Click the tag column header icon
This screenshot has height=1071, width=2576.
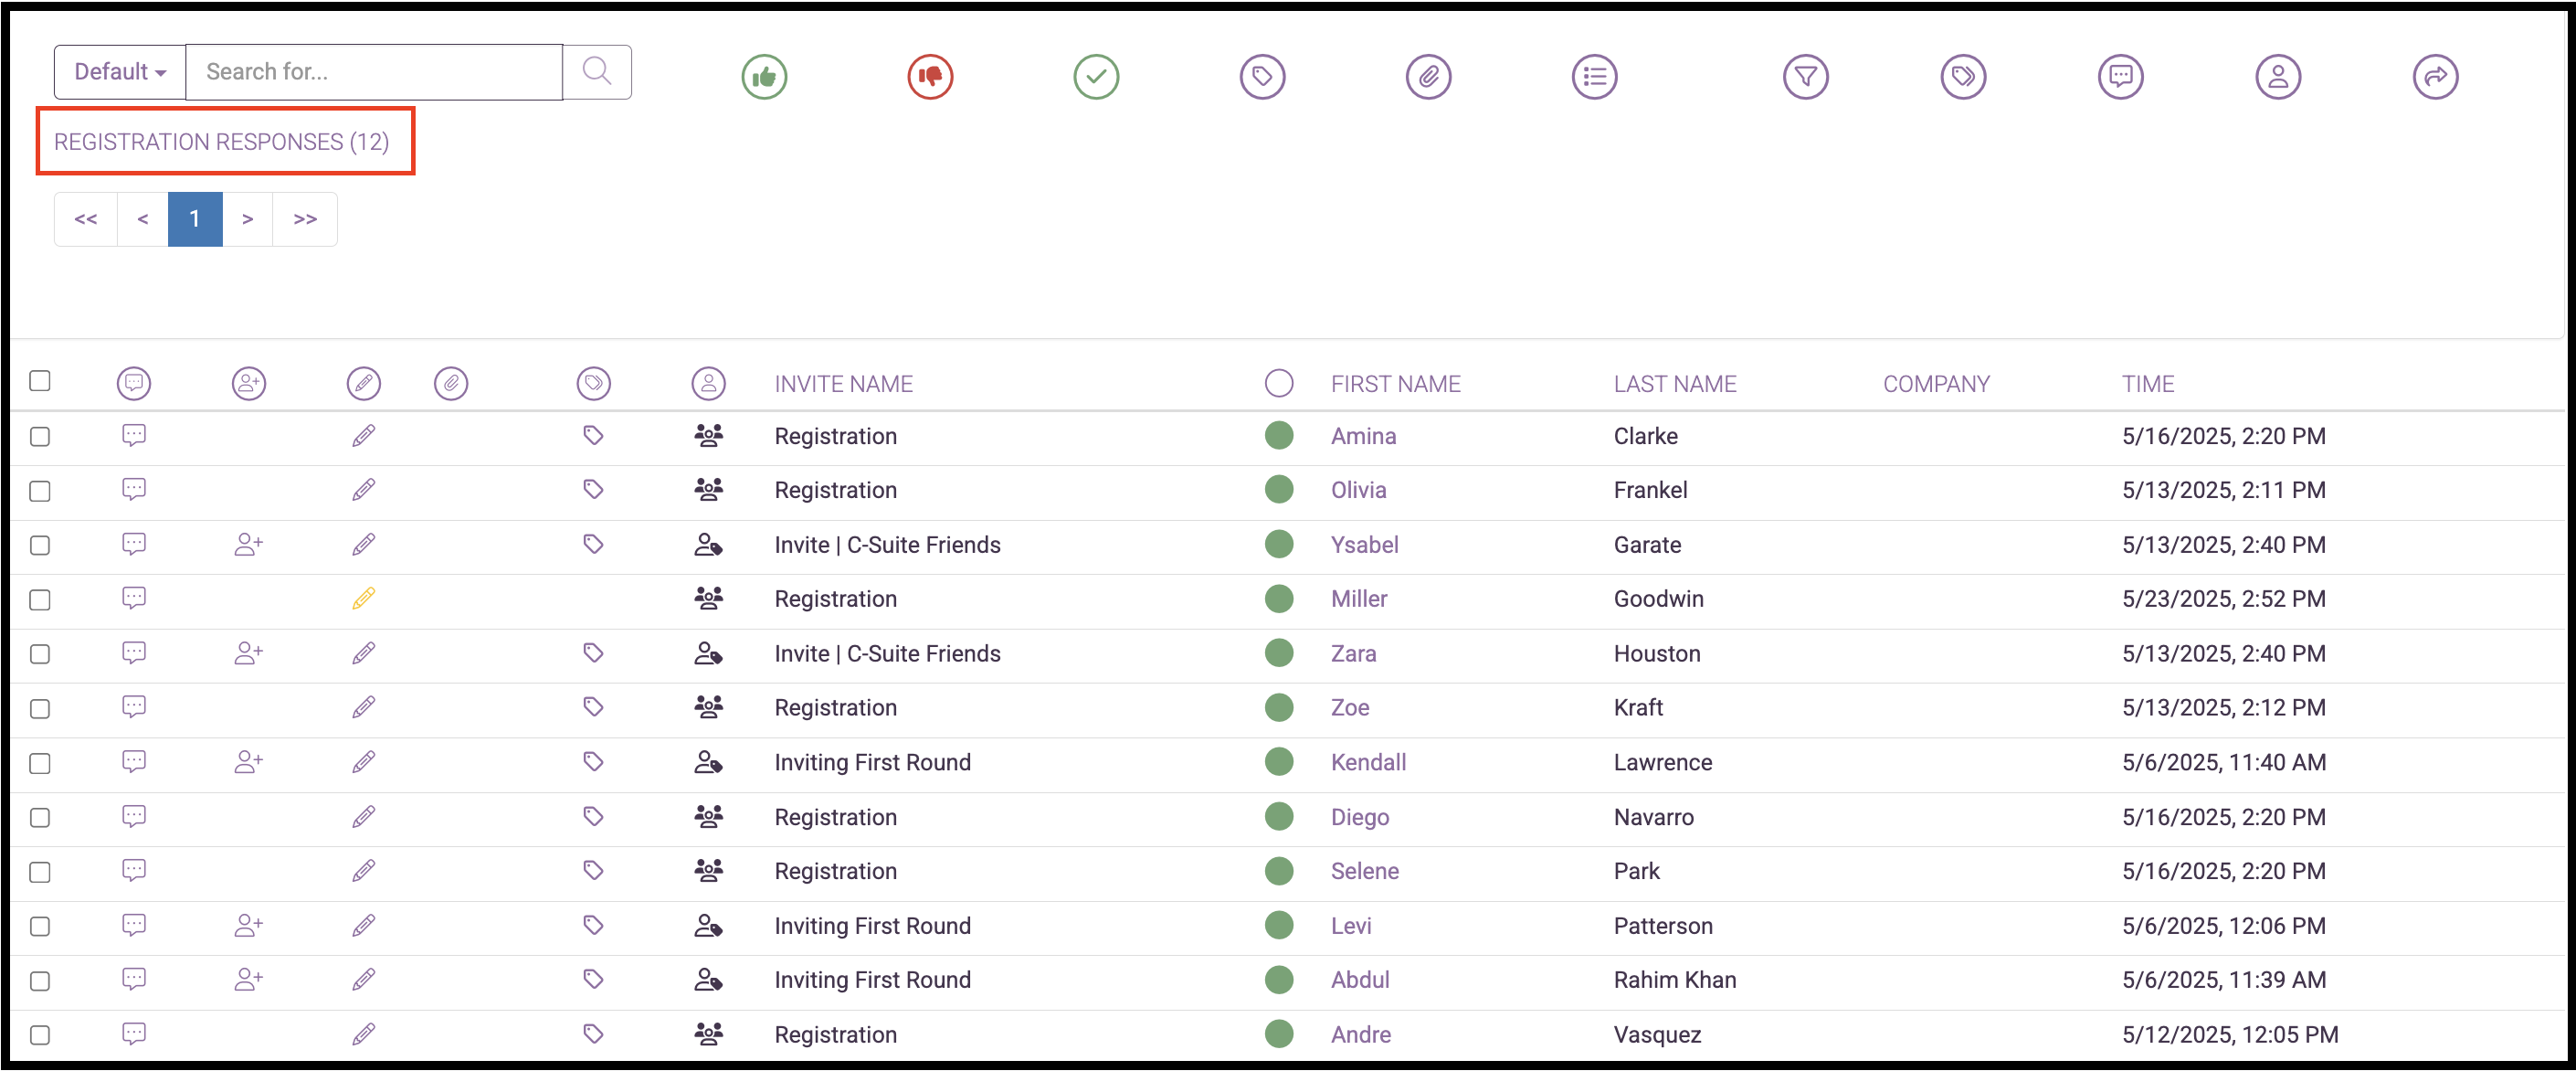[594, 383]
